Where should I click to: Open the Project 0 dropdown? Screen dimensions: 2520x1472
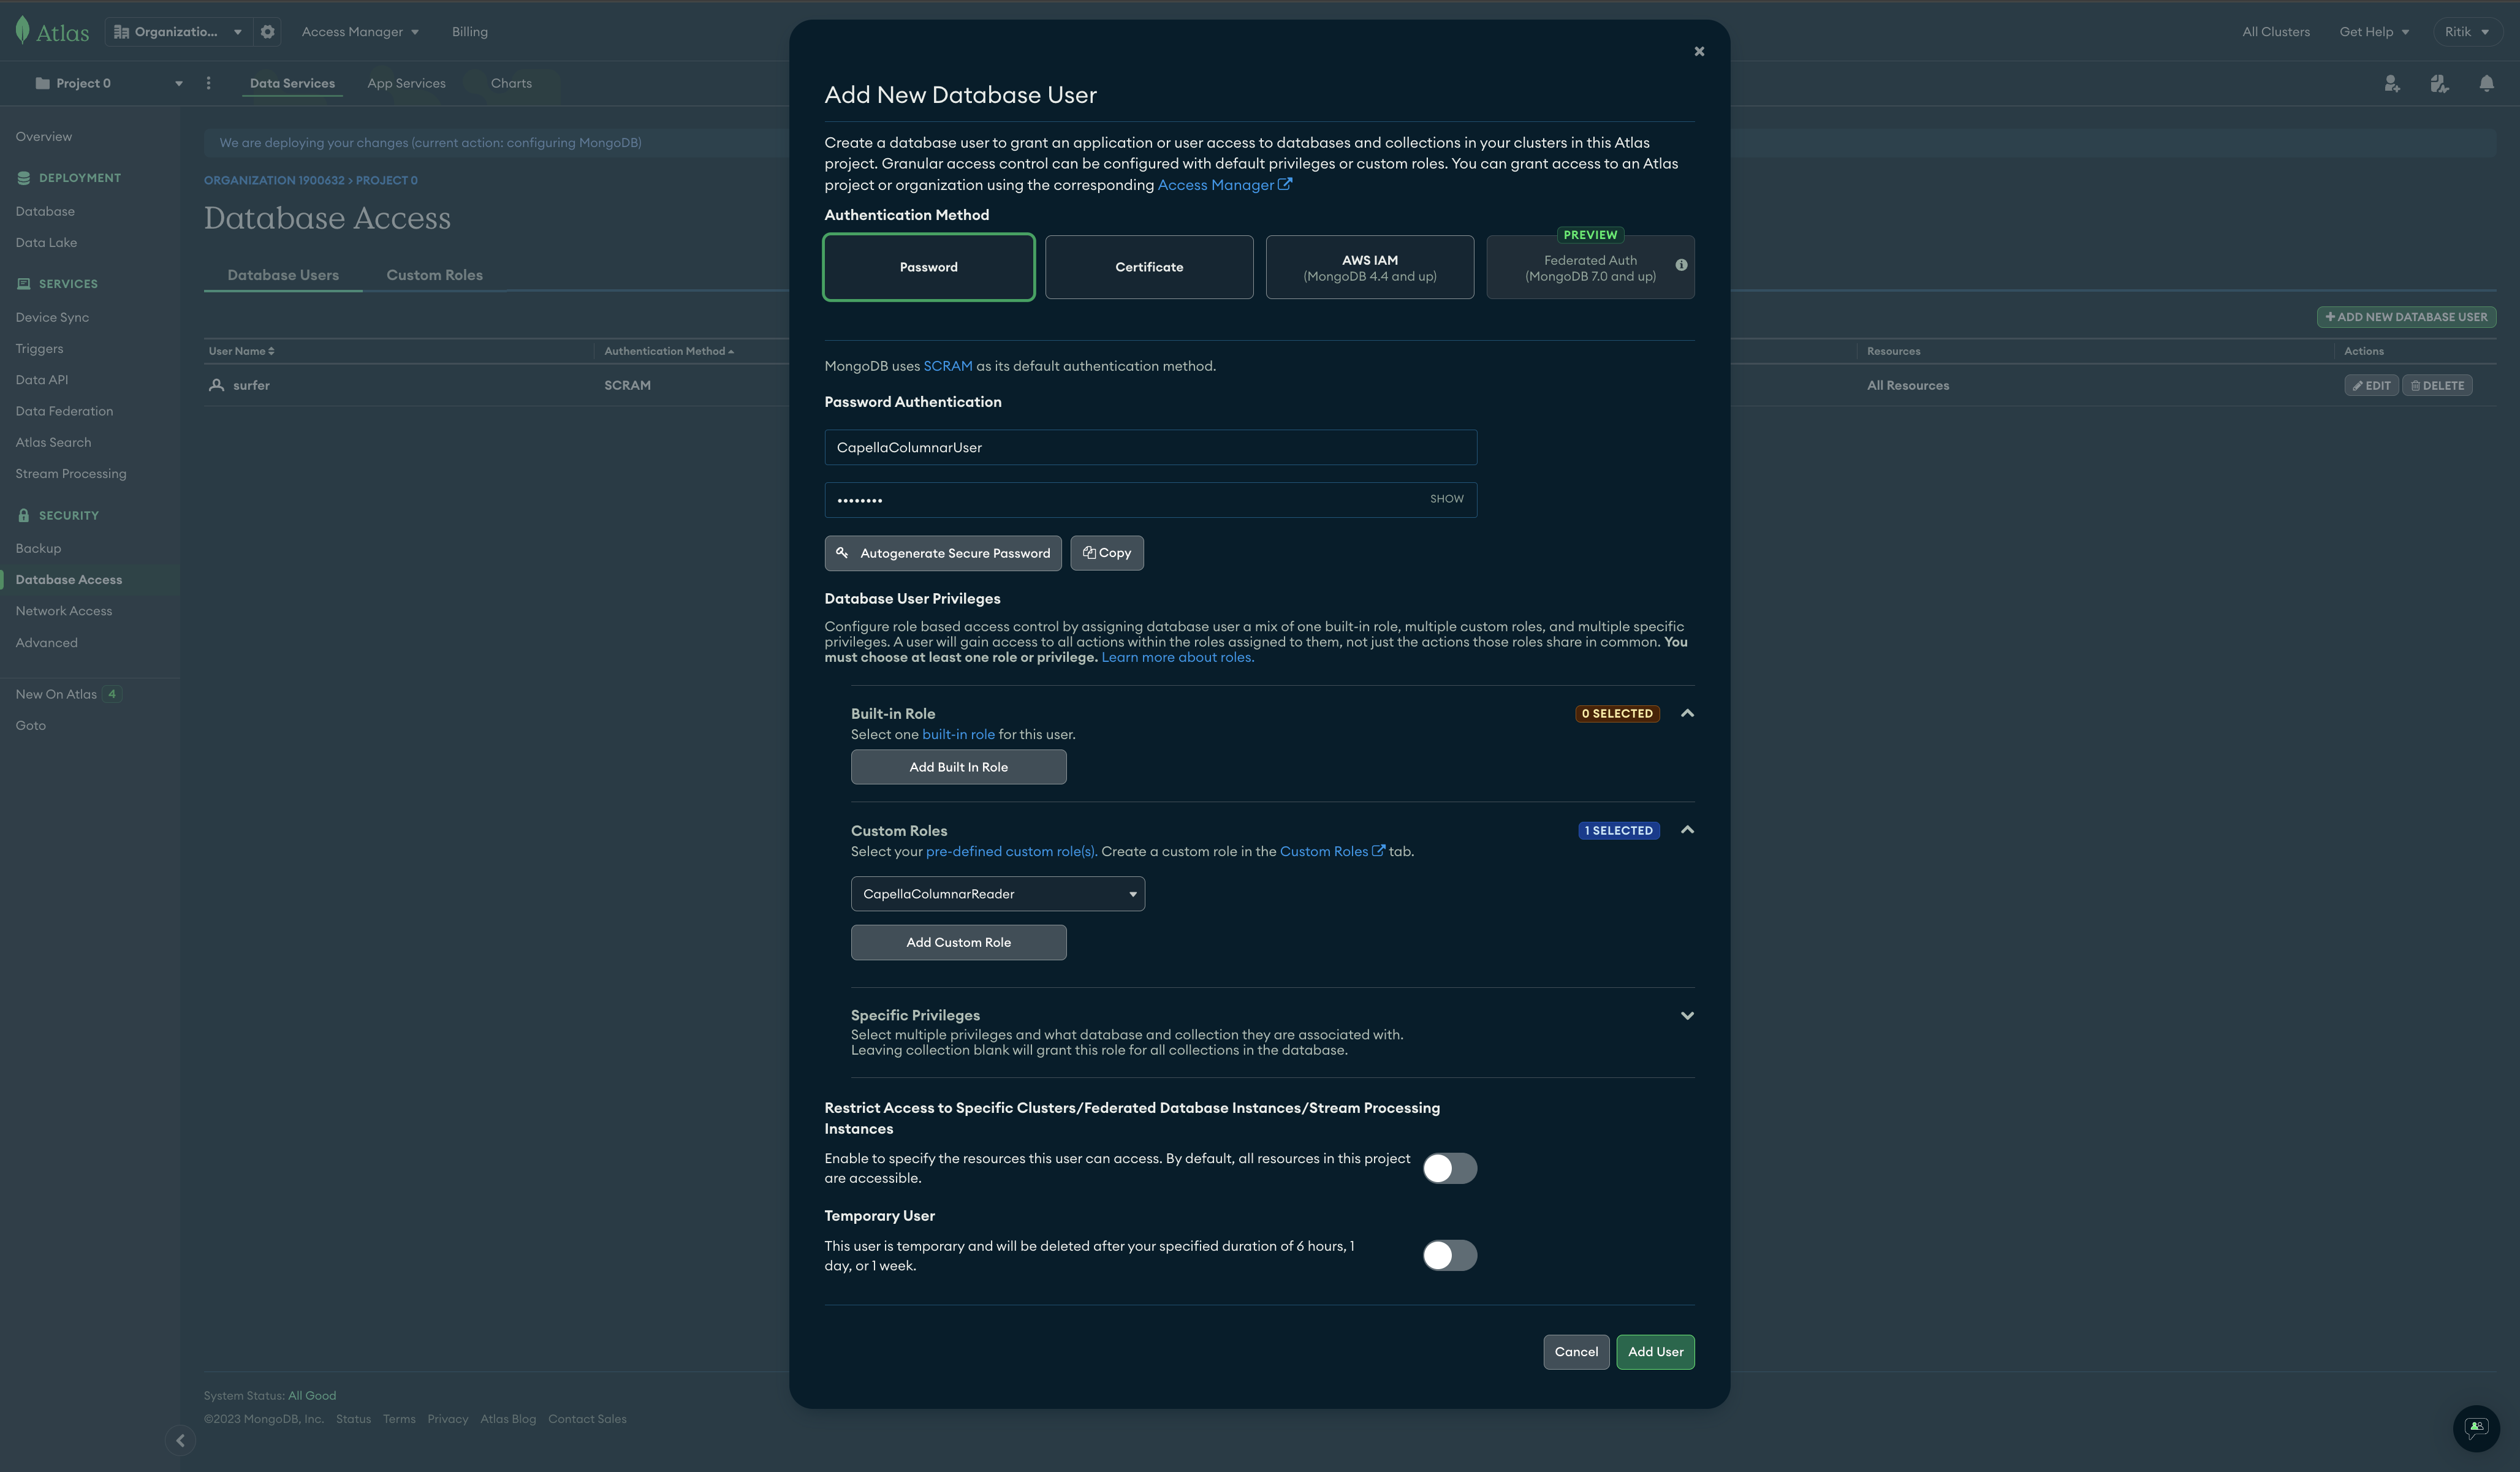[178, 83]
